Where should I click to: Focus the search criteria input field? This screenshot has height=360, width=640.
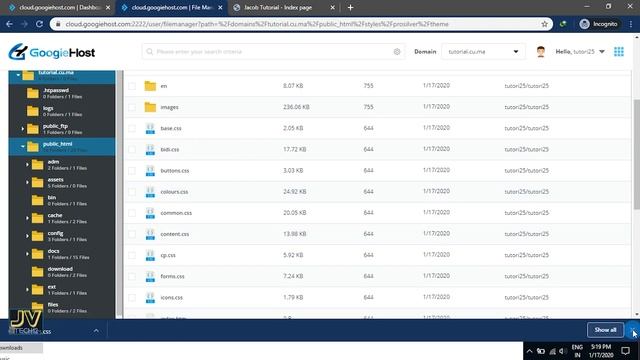click(x=273, y=52)
